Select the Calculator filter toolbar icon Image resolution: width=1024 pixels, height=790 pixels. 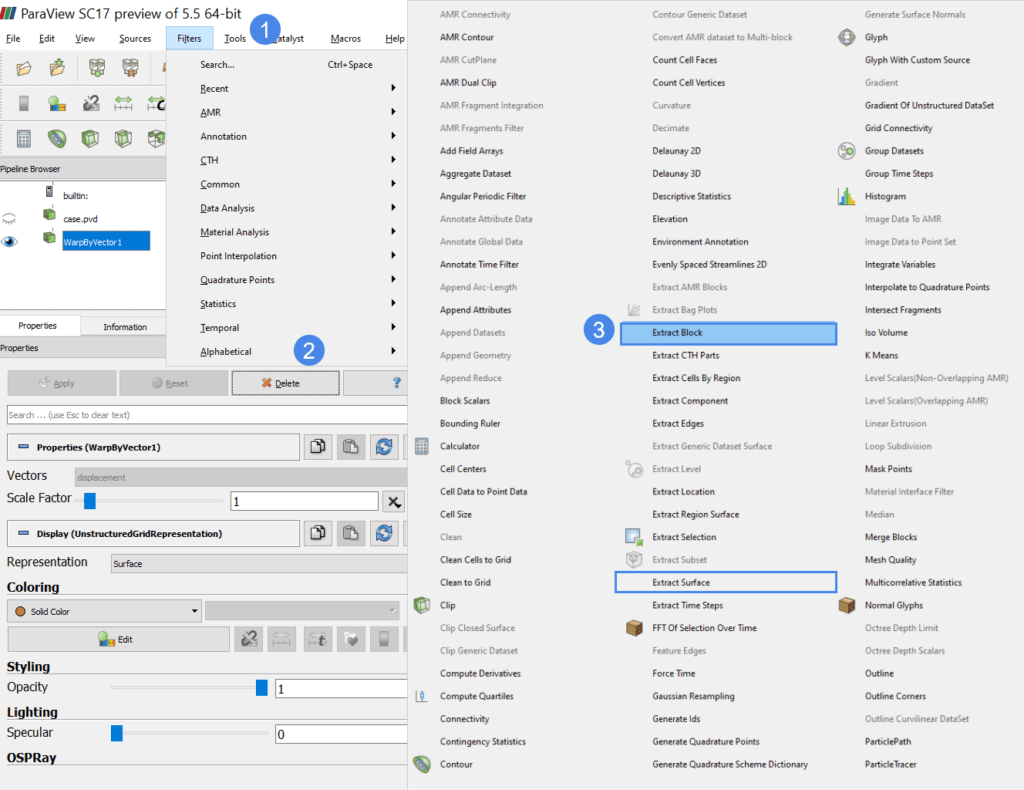pyautogui.click(x=22, y=139)
